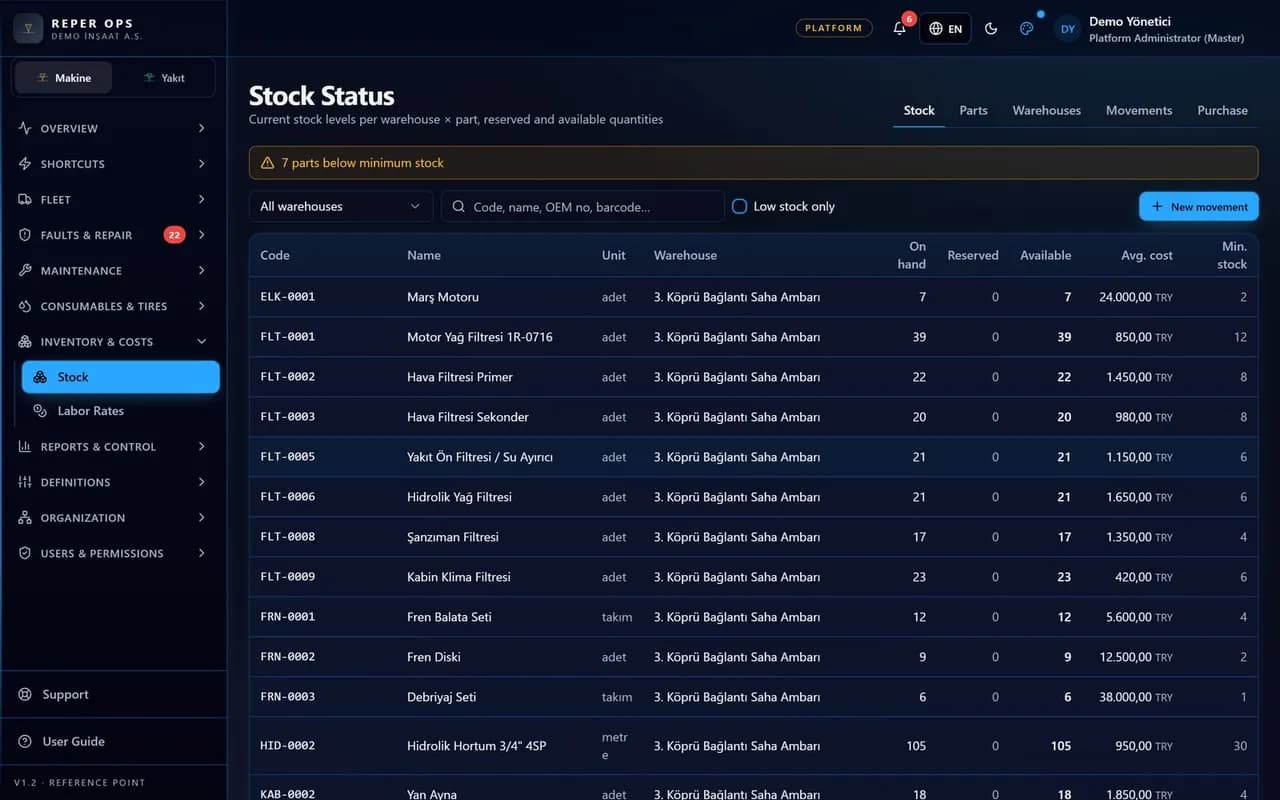
Task: Select the Stock tab
Action: point(919,111)
